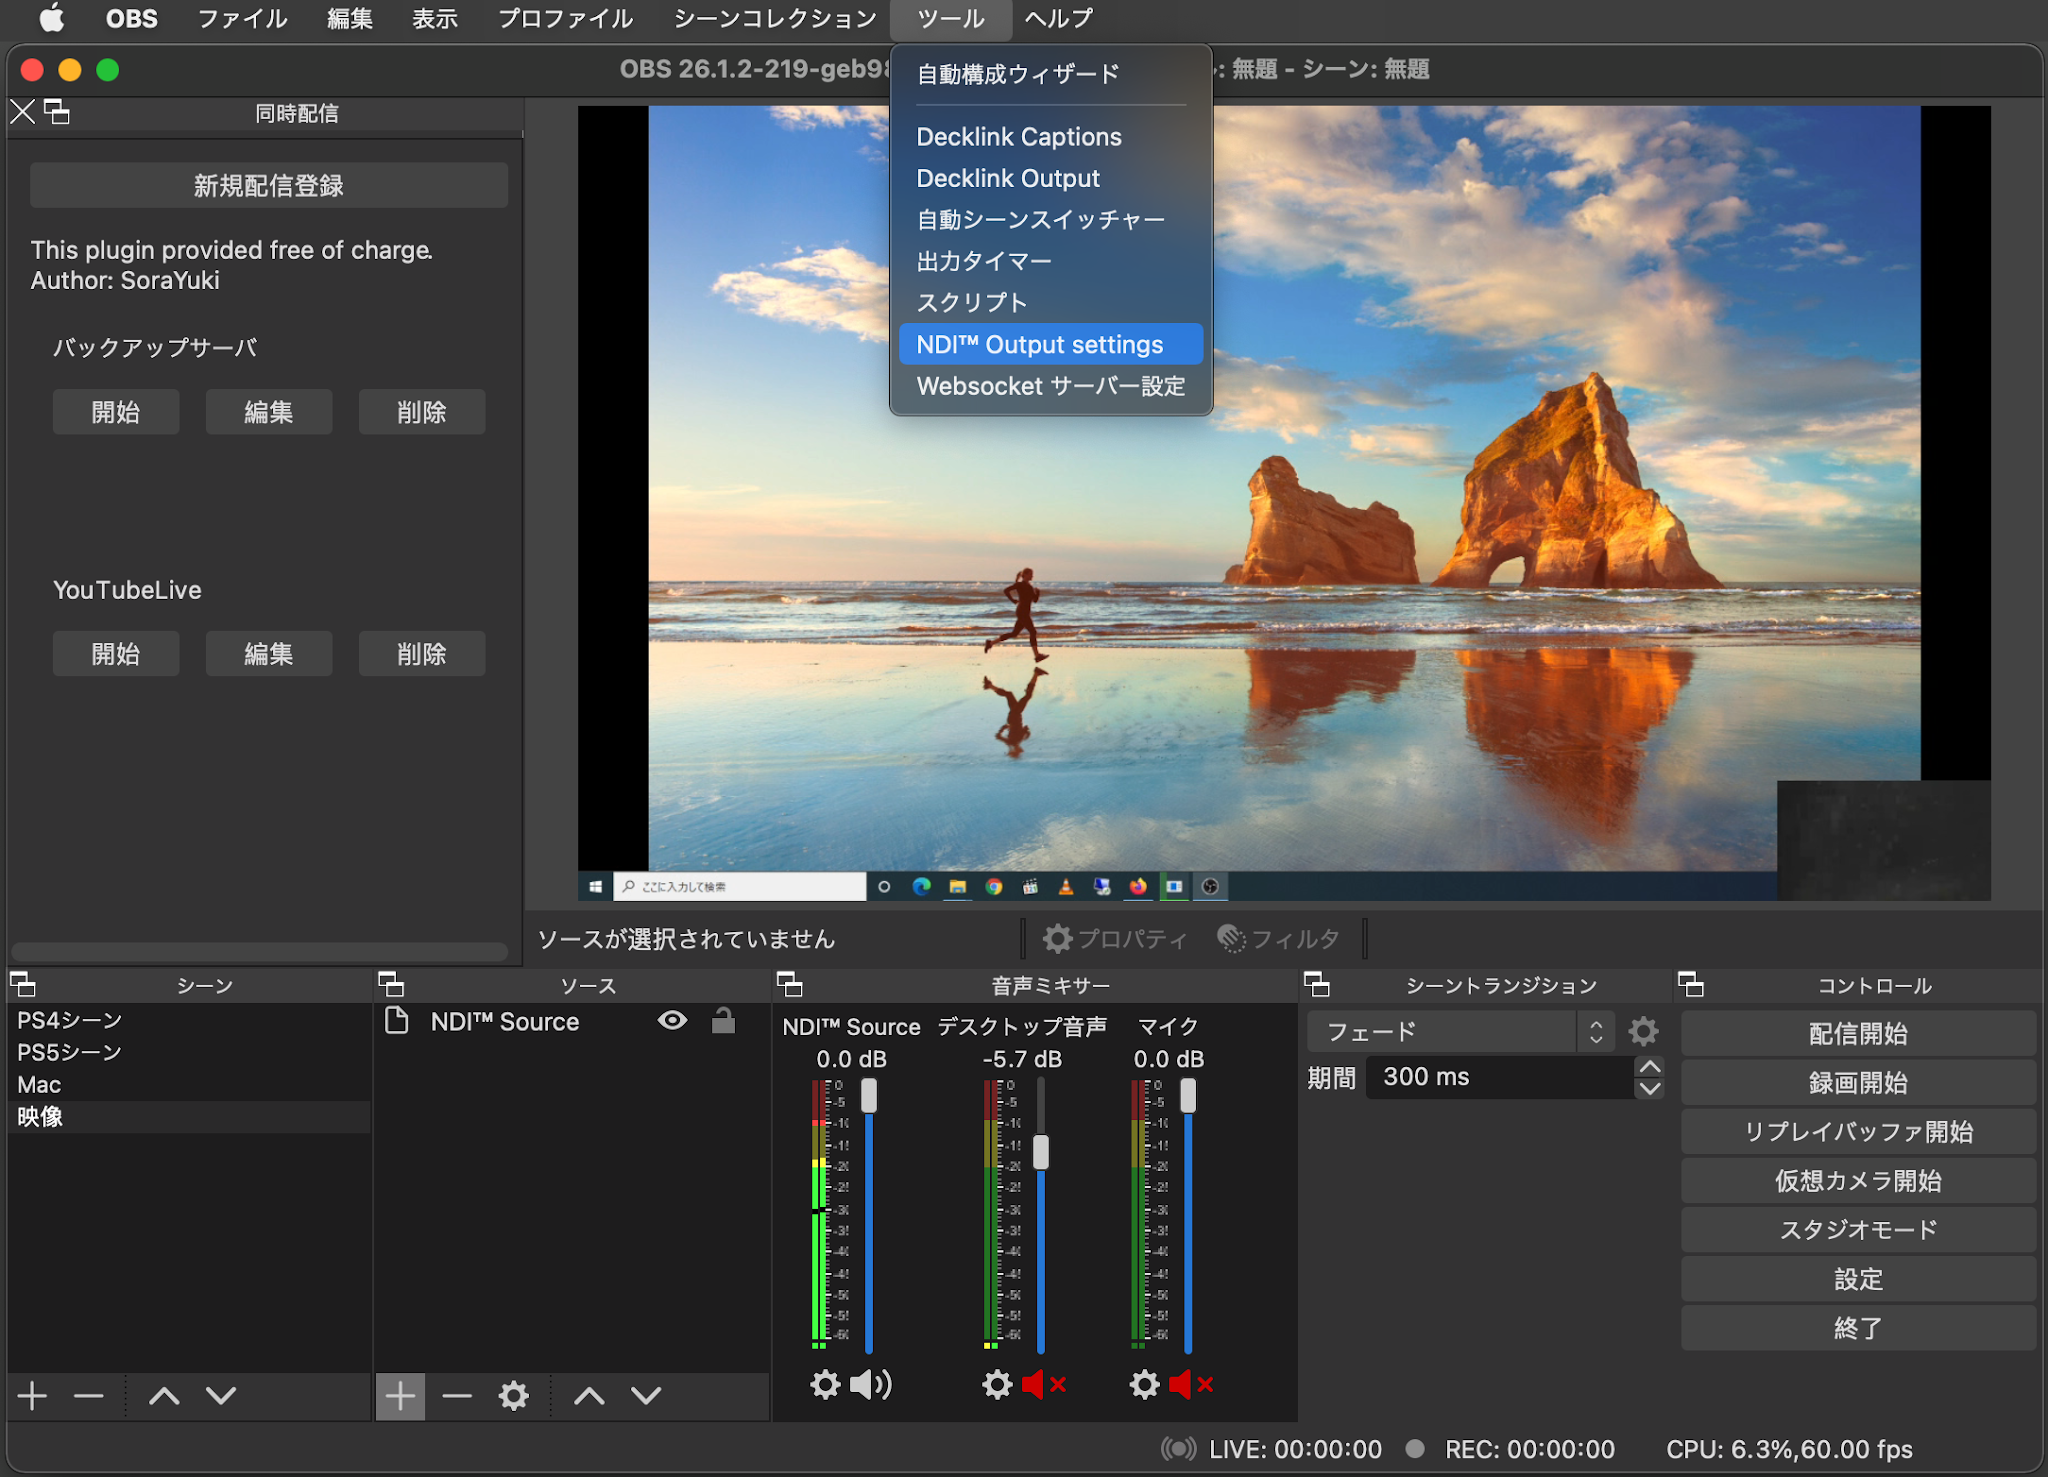Add a new source with plus icon
The width and height of the screenshot is (2048, 1477).
click(x=400, y=1396)
